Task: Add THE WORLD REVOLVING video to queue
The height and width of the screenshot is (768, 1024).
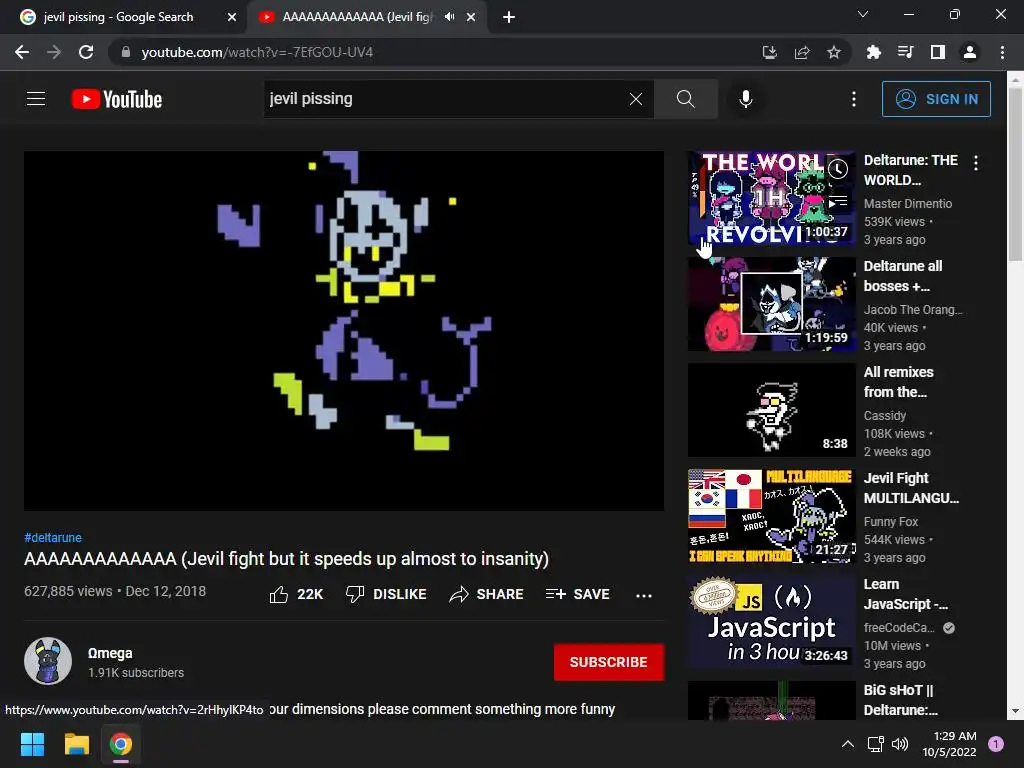Action: [838, 202]
